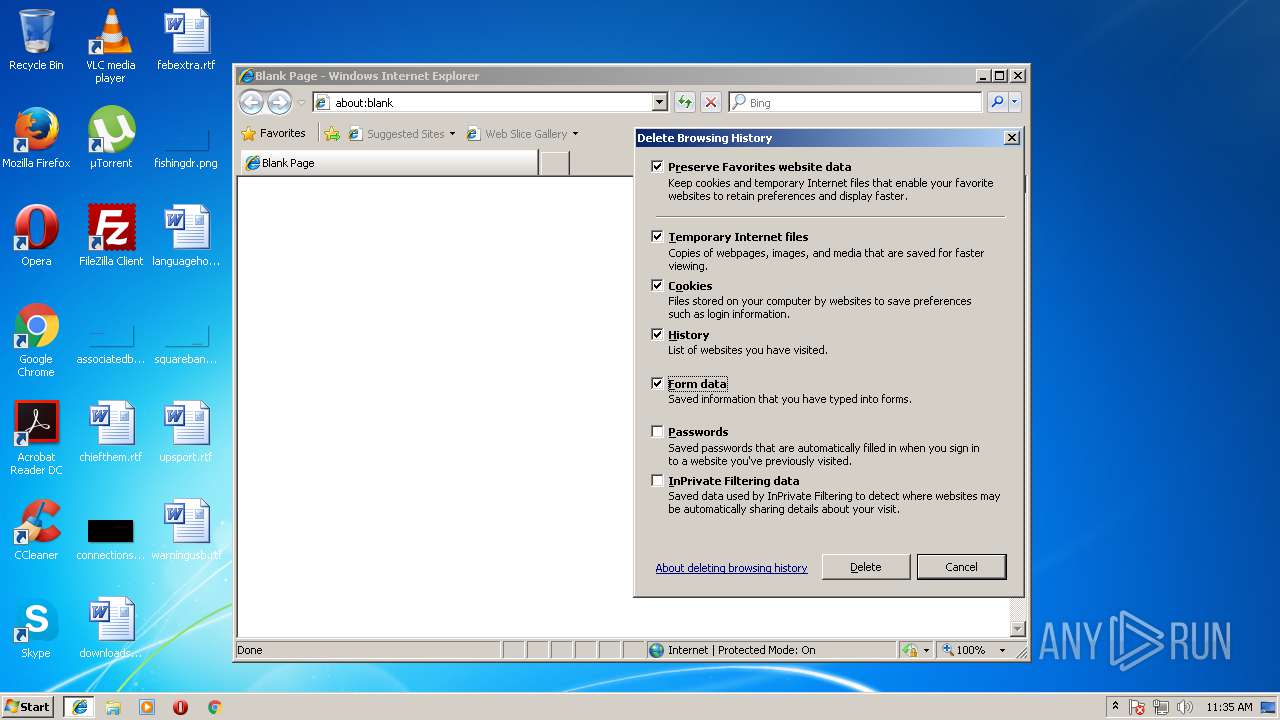Close Delete Browsing History dialog
The height and width of the screenshot is (720, 1280).
click(1011, 138)
